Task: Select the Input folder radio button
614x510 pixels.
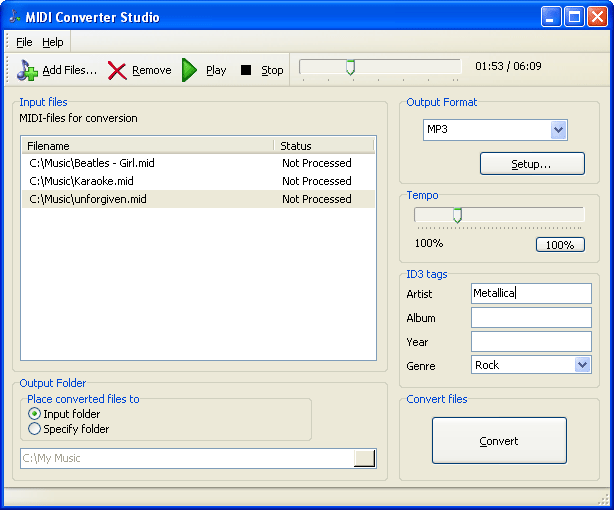Action: pyautogui.click(x=35, y=414)
